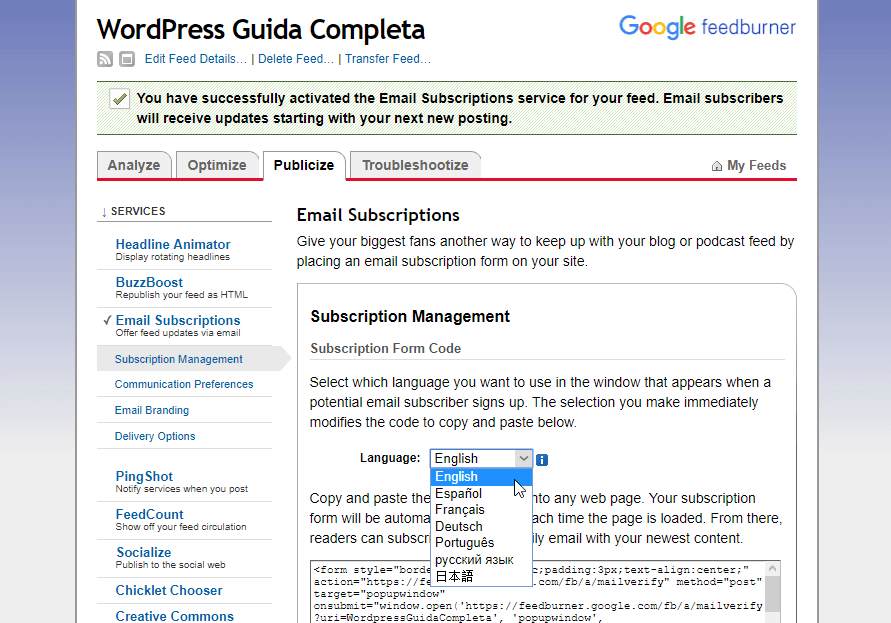Open Delivery Options in the sidebar
Image resolution: width=891 pixels, height=623 pixels.
pos(155,437)
